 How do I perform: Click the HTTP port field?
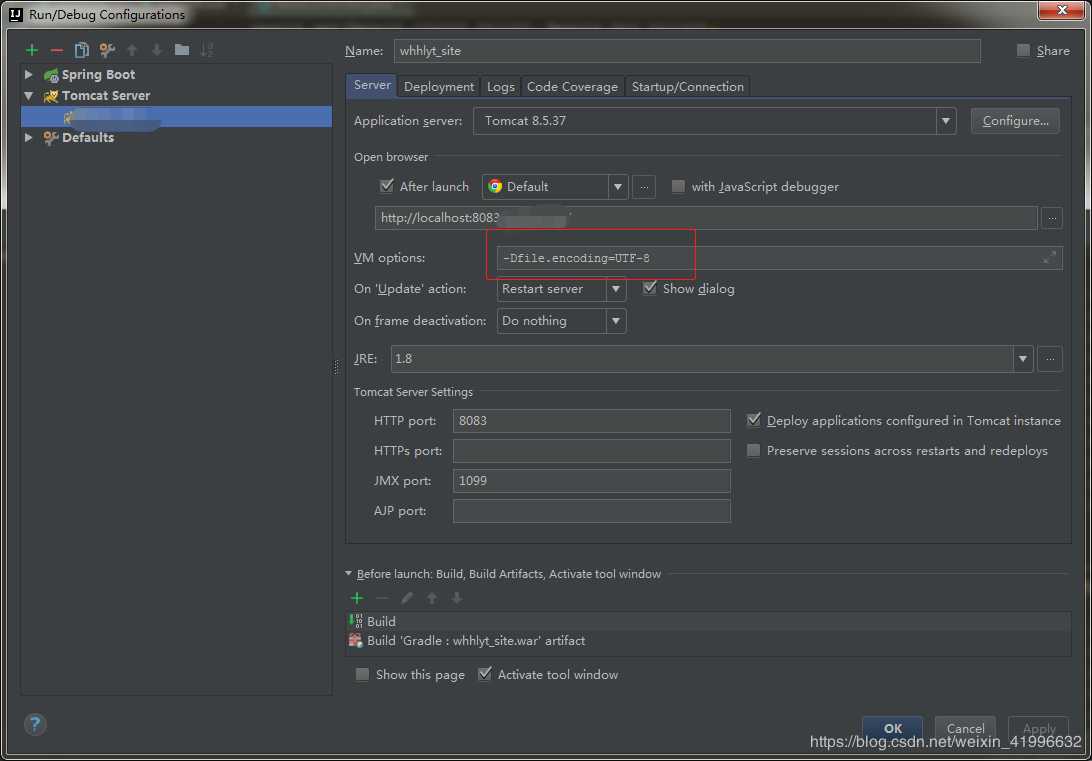click(591, 421)
